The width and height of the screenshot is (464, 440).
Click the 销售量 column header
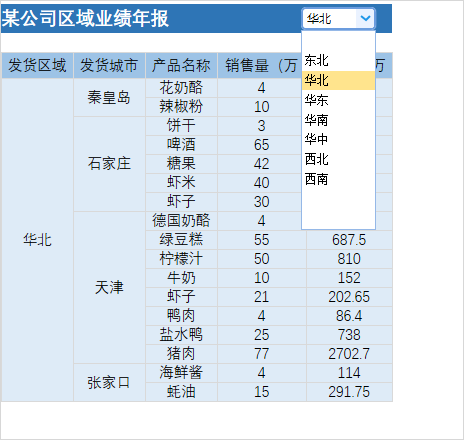tap(260, 65)
